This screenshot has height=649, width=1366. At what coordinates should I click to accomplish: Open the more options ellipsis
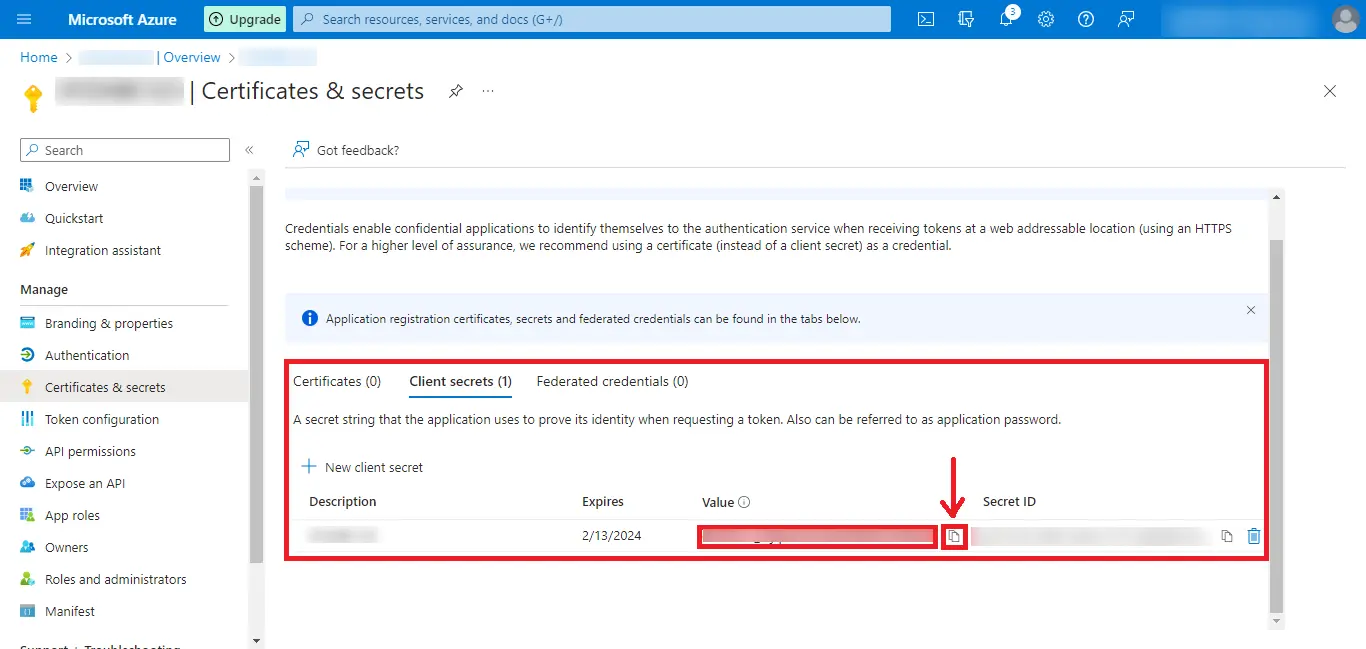[488, 91]
